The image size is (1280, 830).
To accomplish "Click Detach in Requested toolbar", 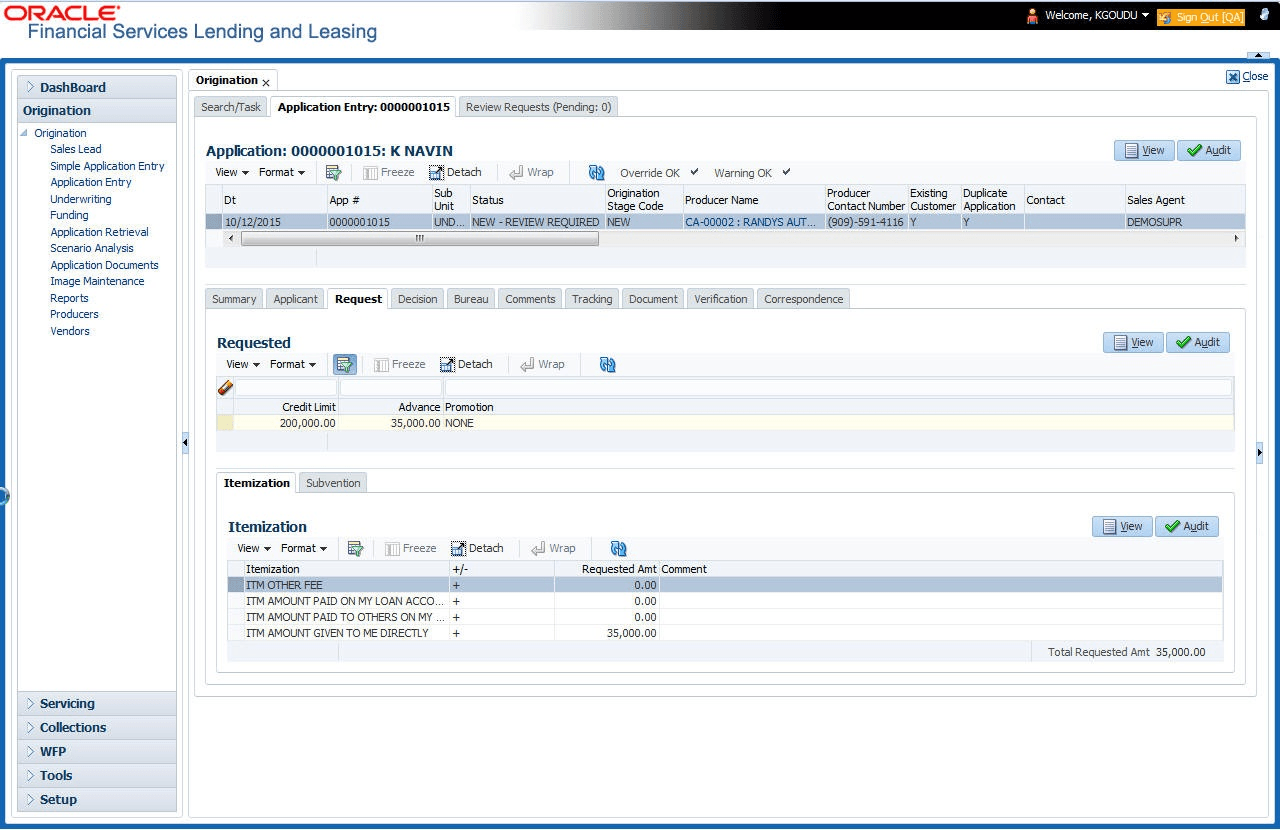I will click(x=466, y=364).
